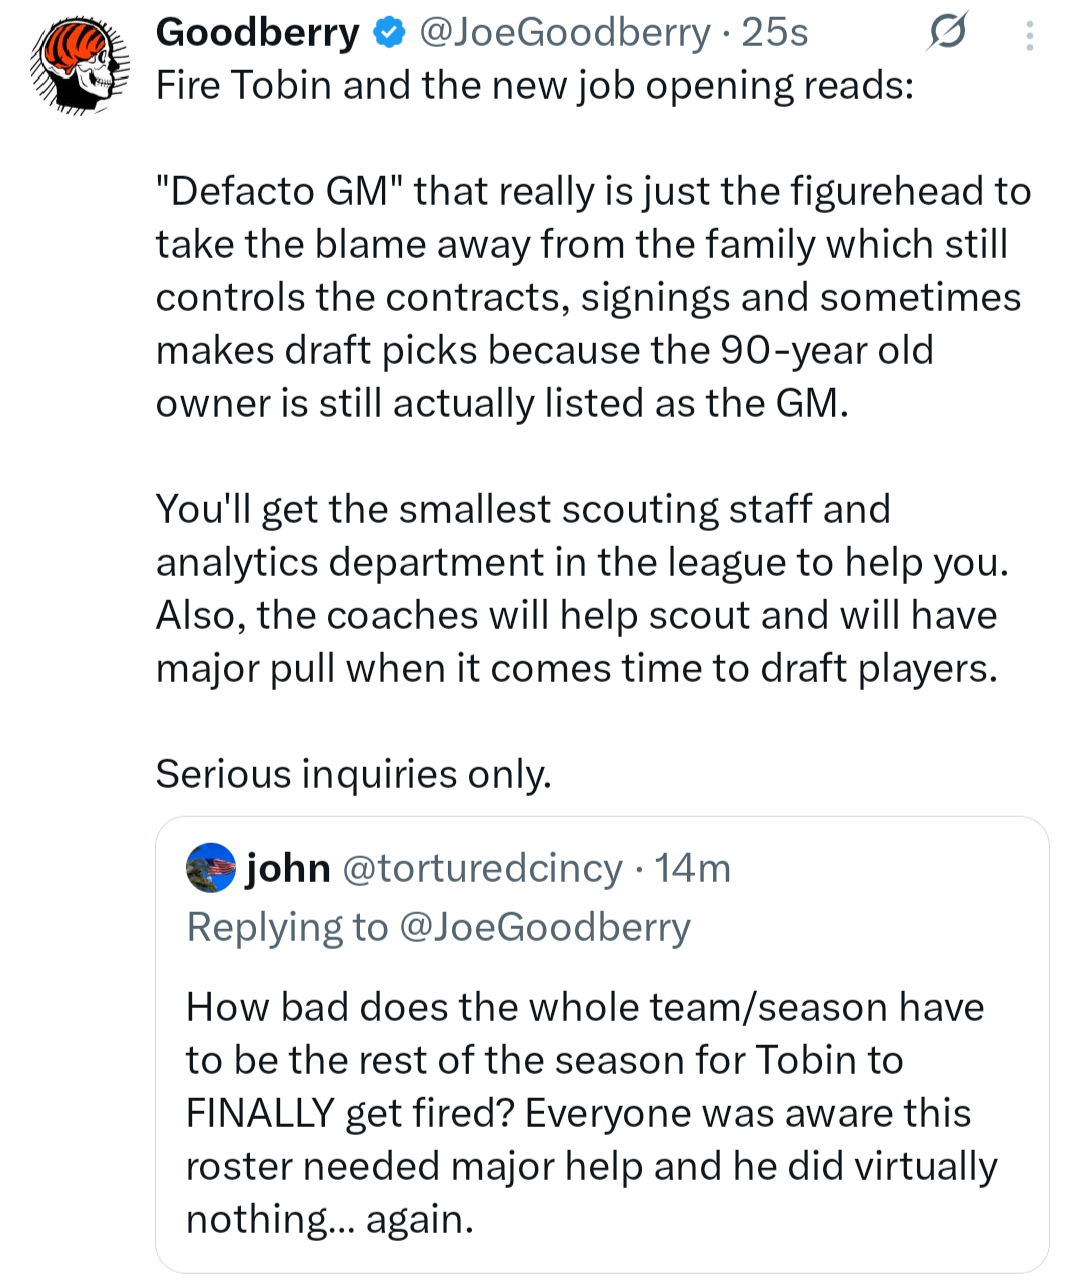Open the three-dot more options menu

point(1030,37)
